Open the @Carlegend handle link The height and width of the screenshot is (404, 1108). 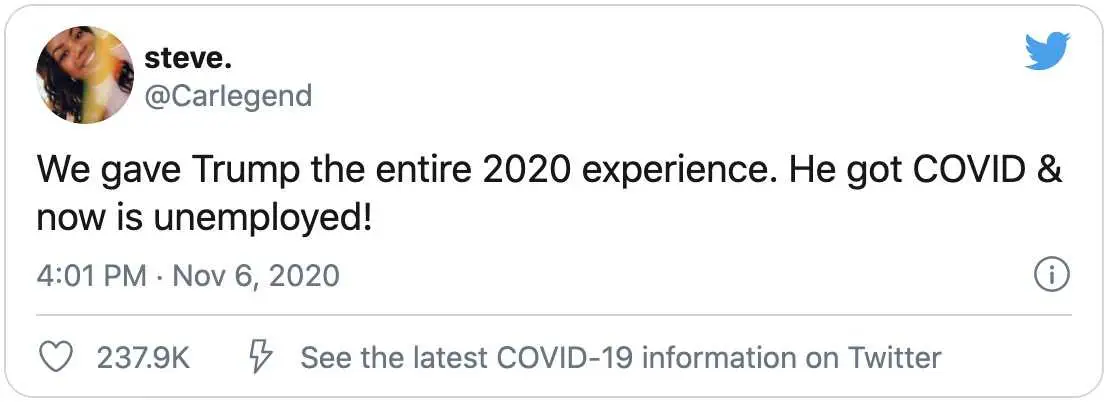coord(228,95)
